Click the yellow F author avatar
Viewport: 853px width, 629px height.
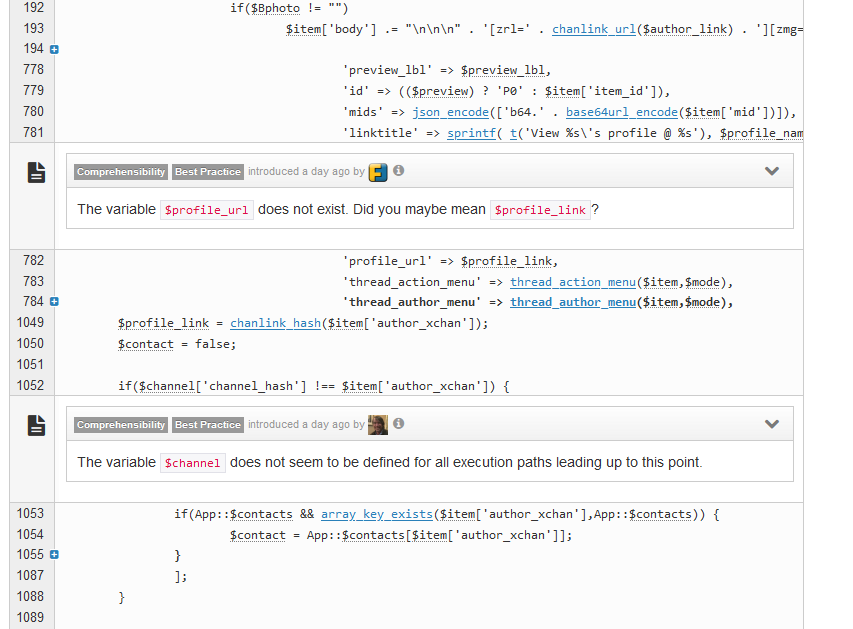click(x=378, y=172)
